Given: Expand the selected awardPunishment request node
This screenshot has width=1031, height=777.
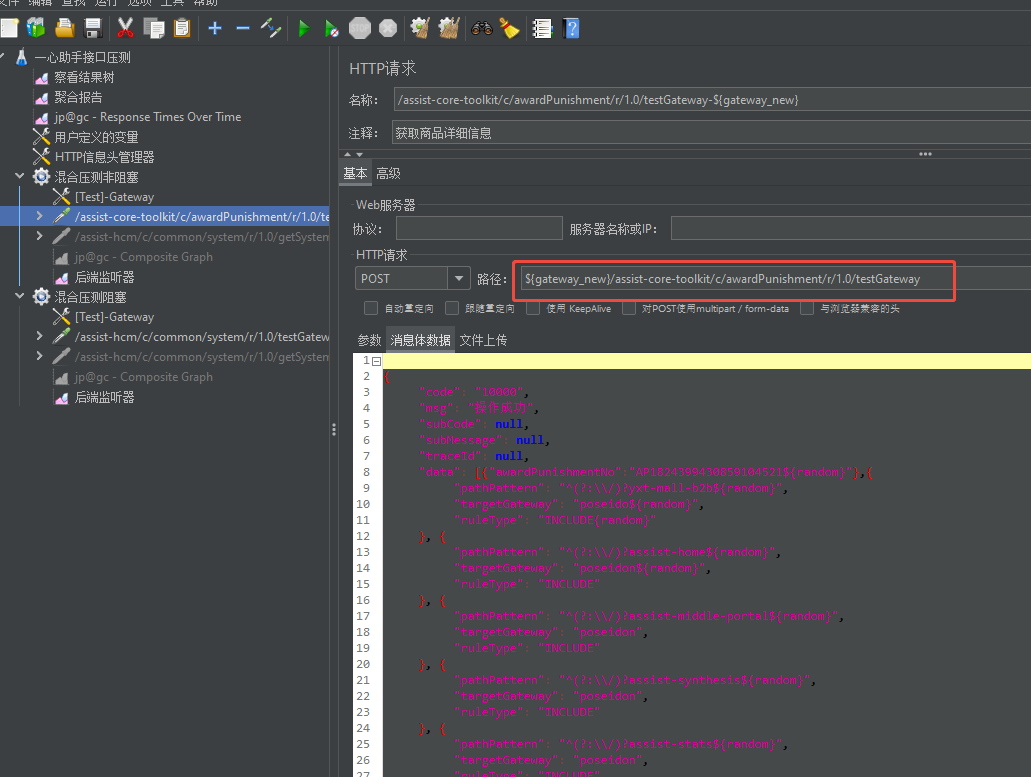Looking at the screenshot, I should (x=39, y=217).
